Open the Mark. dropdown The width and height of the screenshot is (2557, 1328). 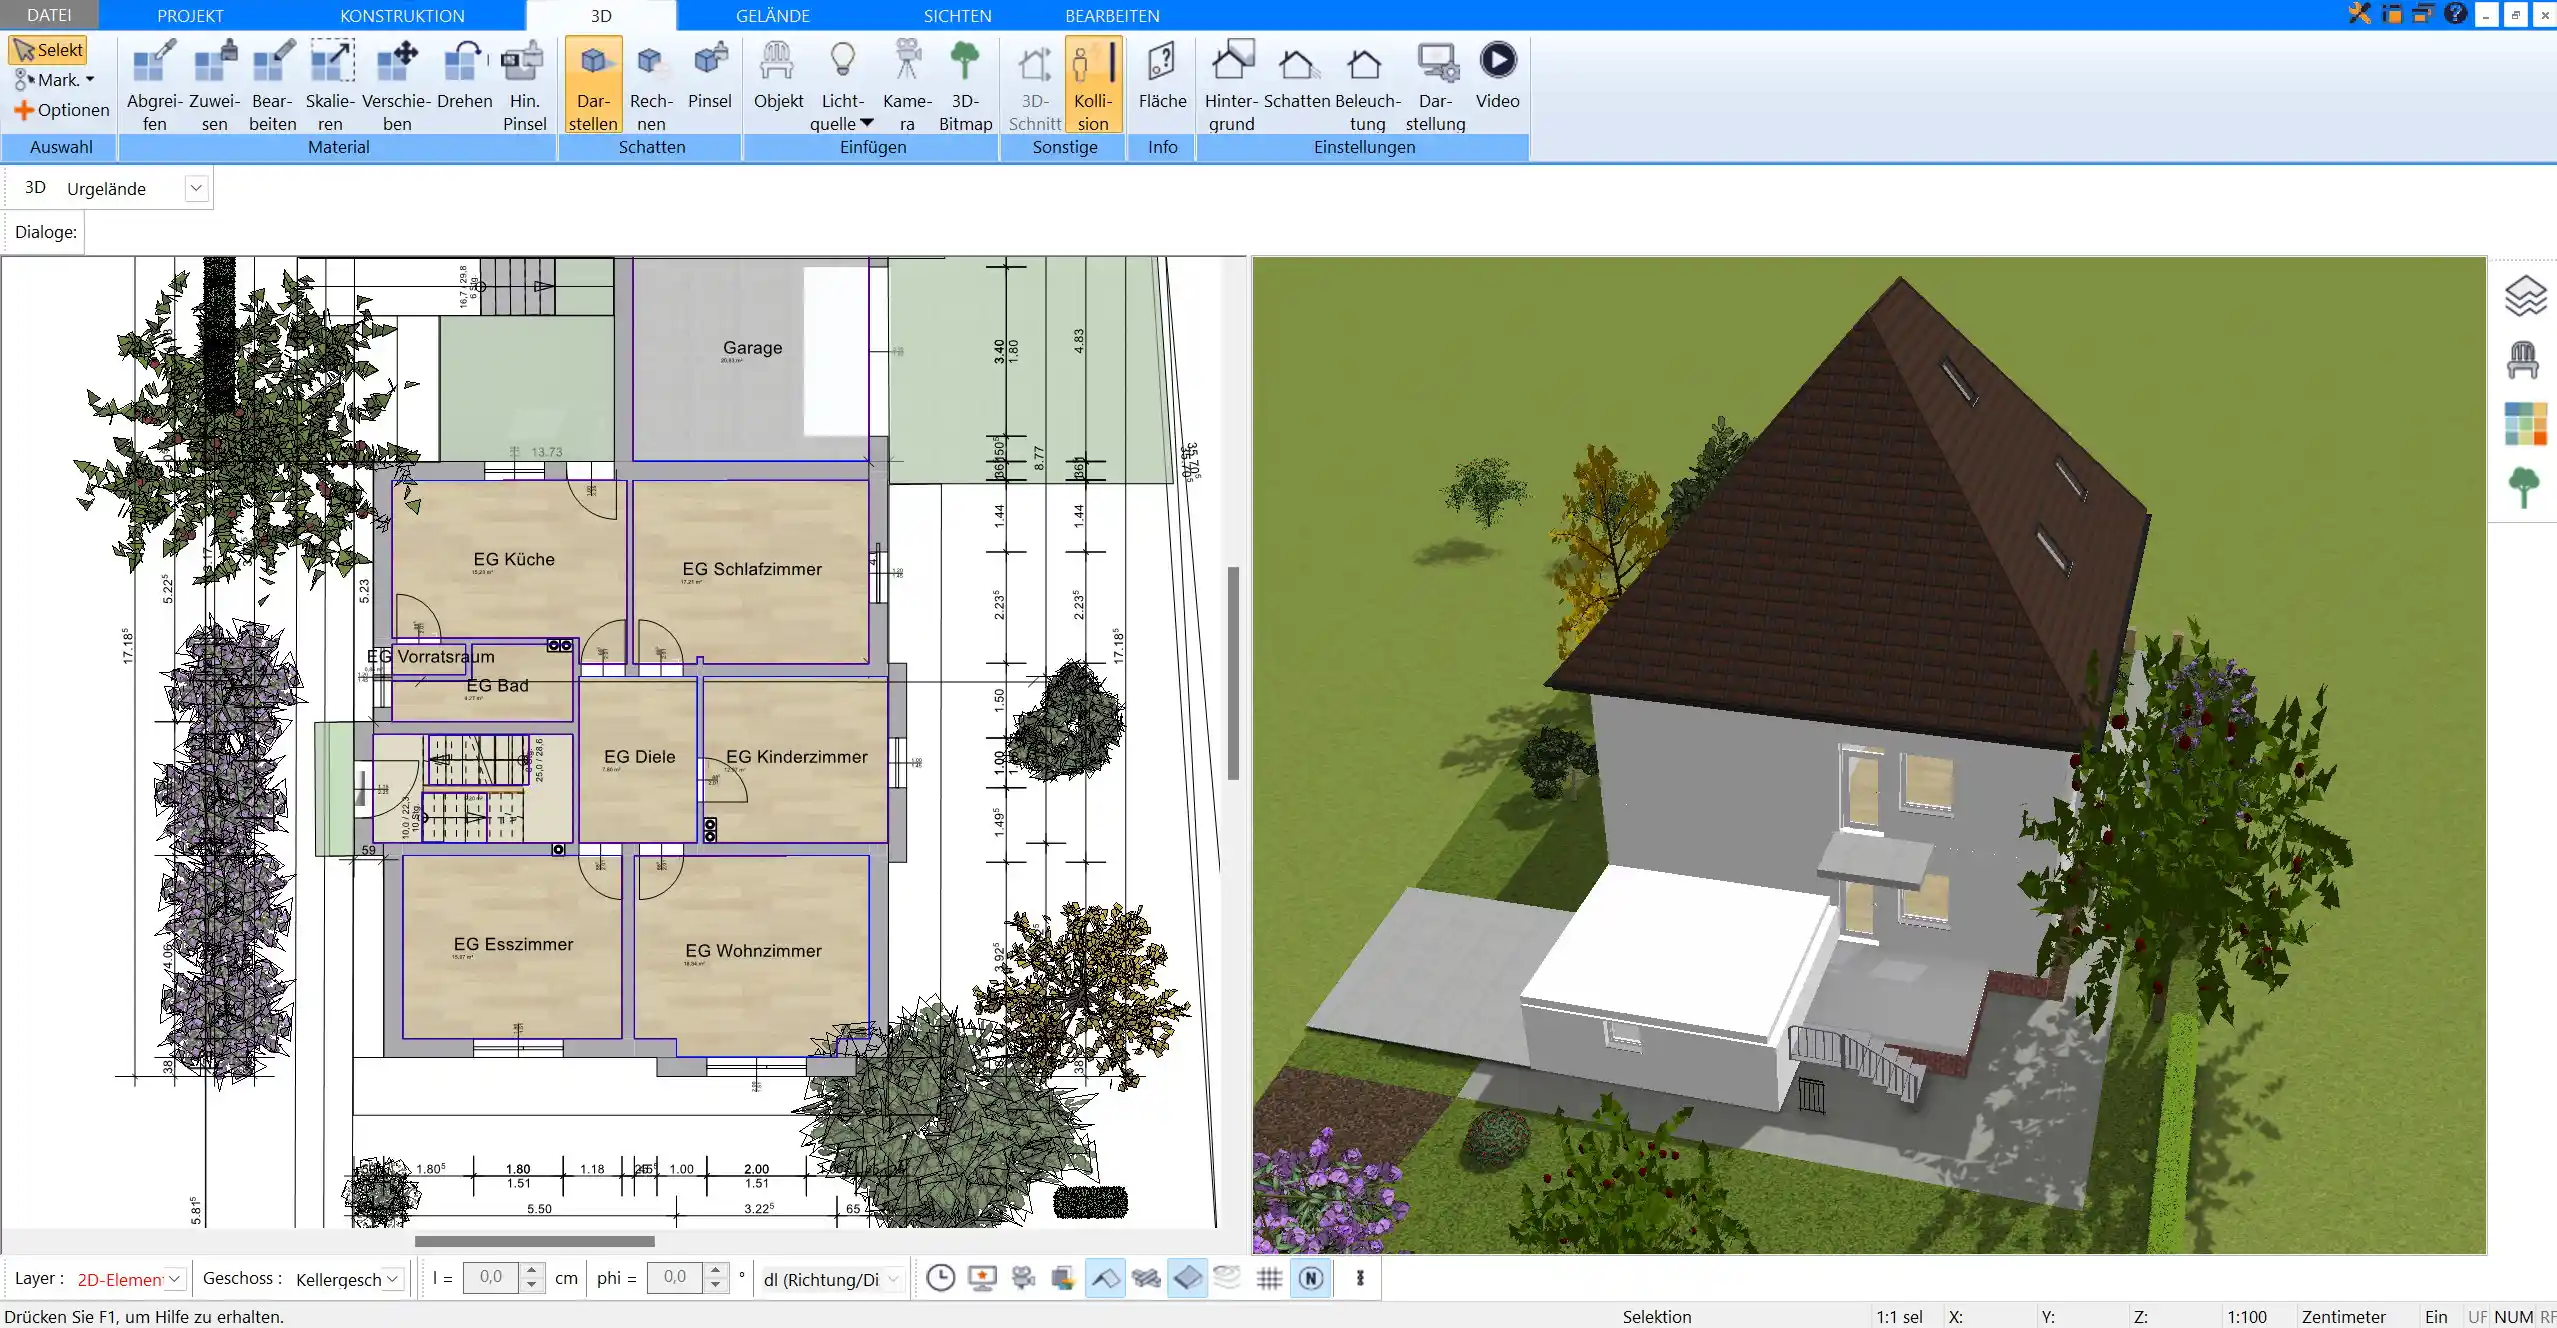(55, 80)
